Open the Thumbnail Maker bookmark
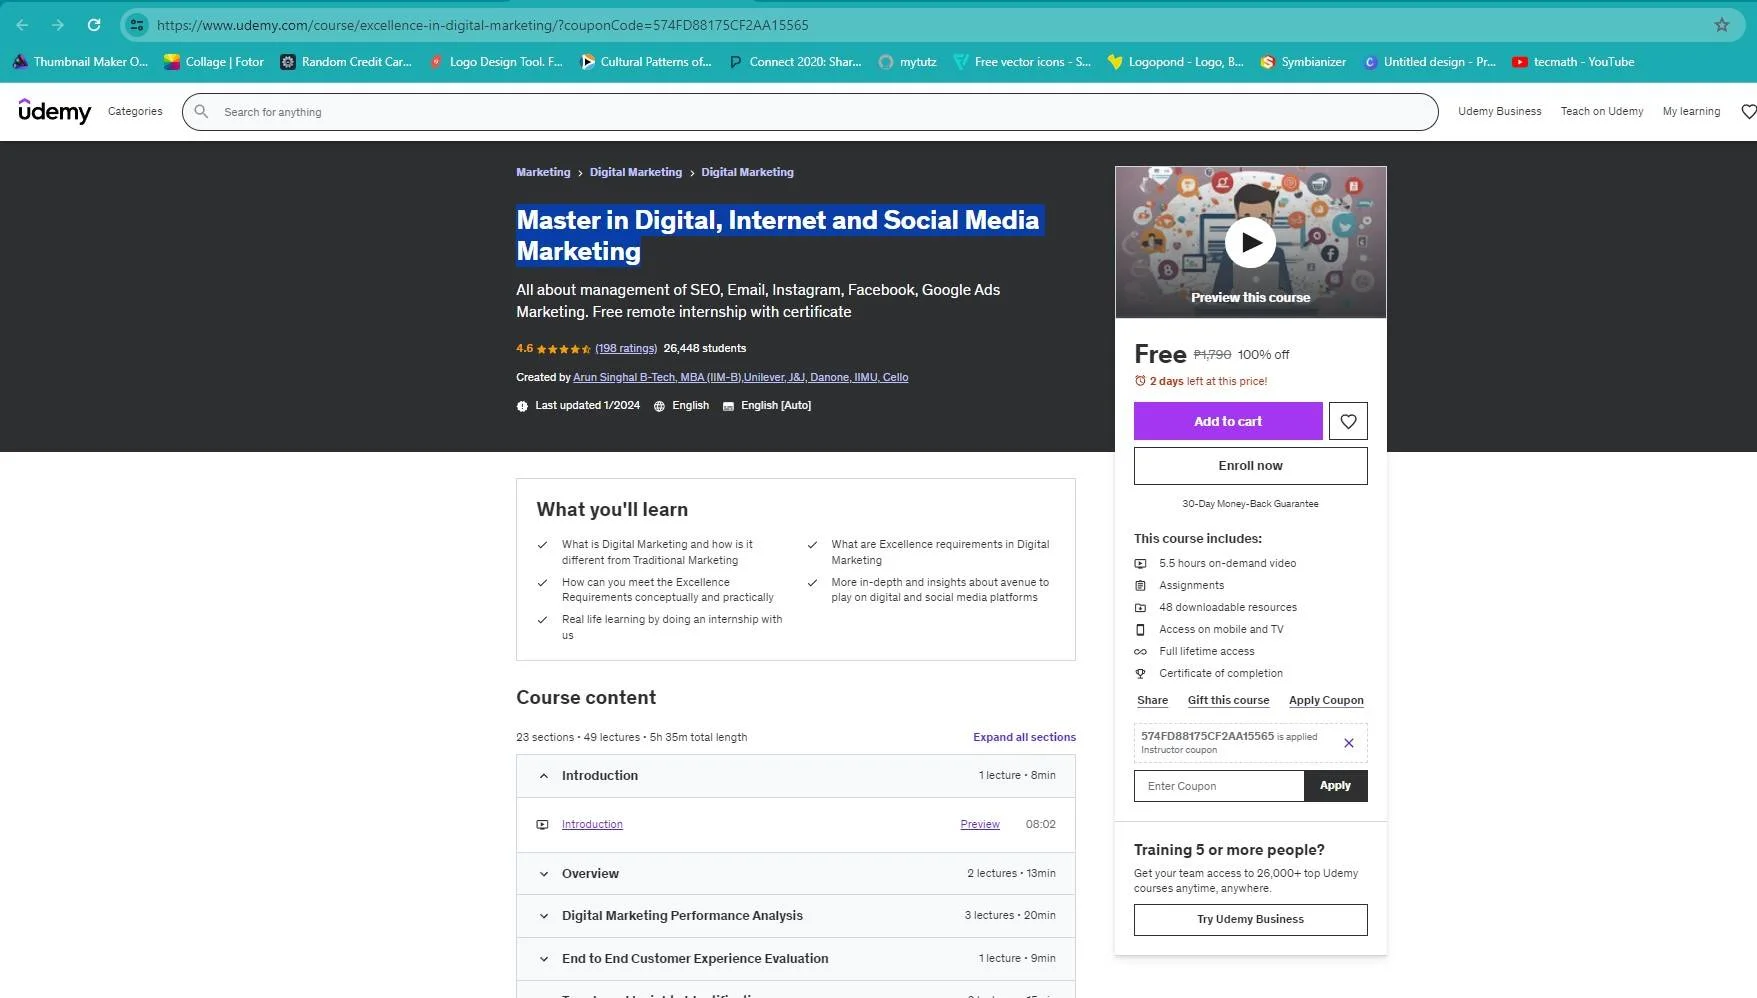1757x998 pixels. pos(80,62)
